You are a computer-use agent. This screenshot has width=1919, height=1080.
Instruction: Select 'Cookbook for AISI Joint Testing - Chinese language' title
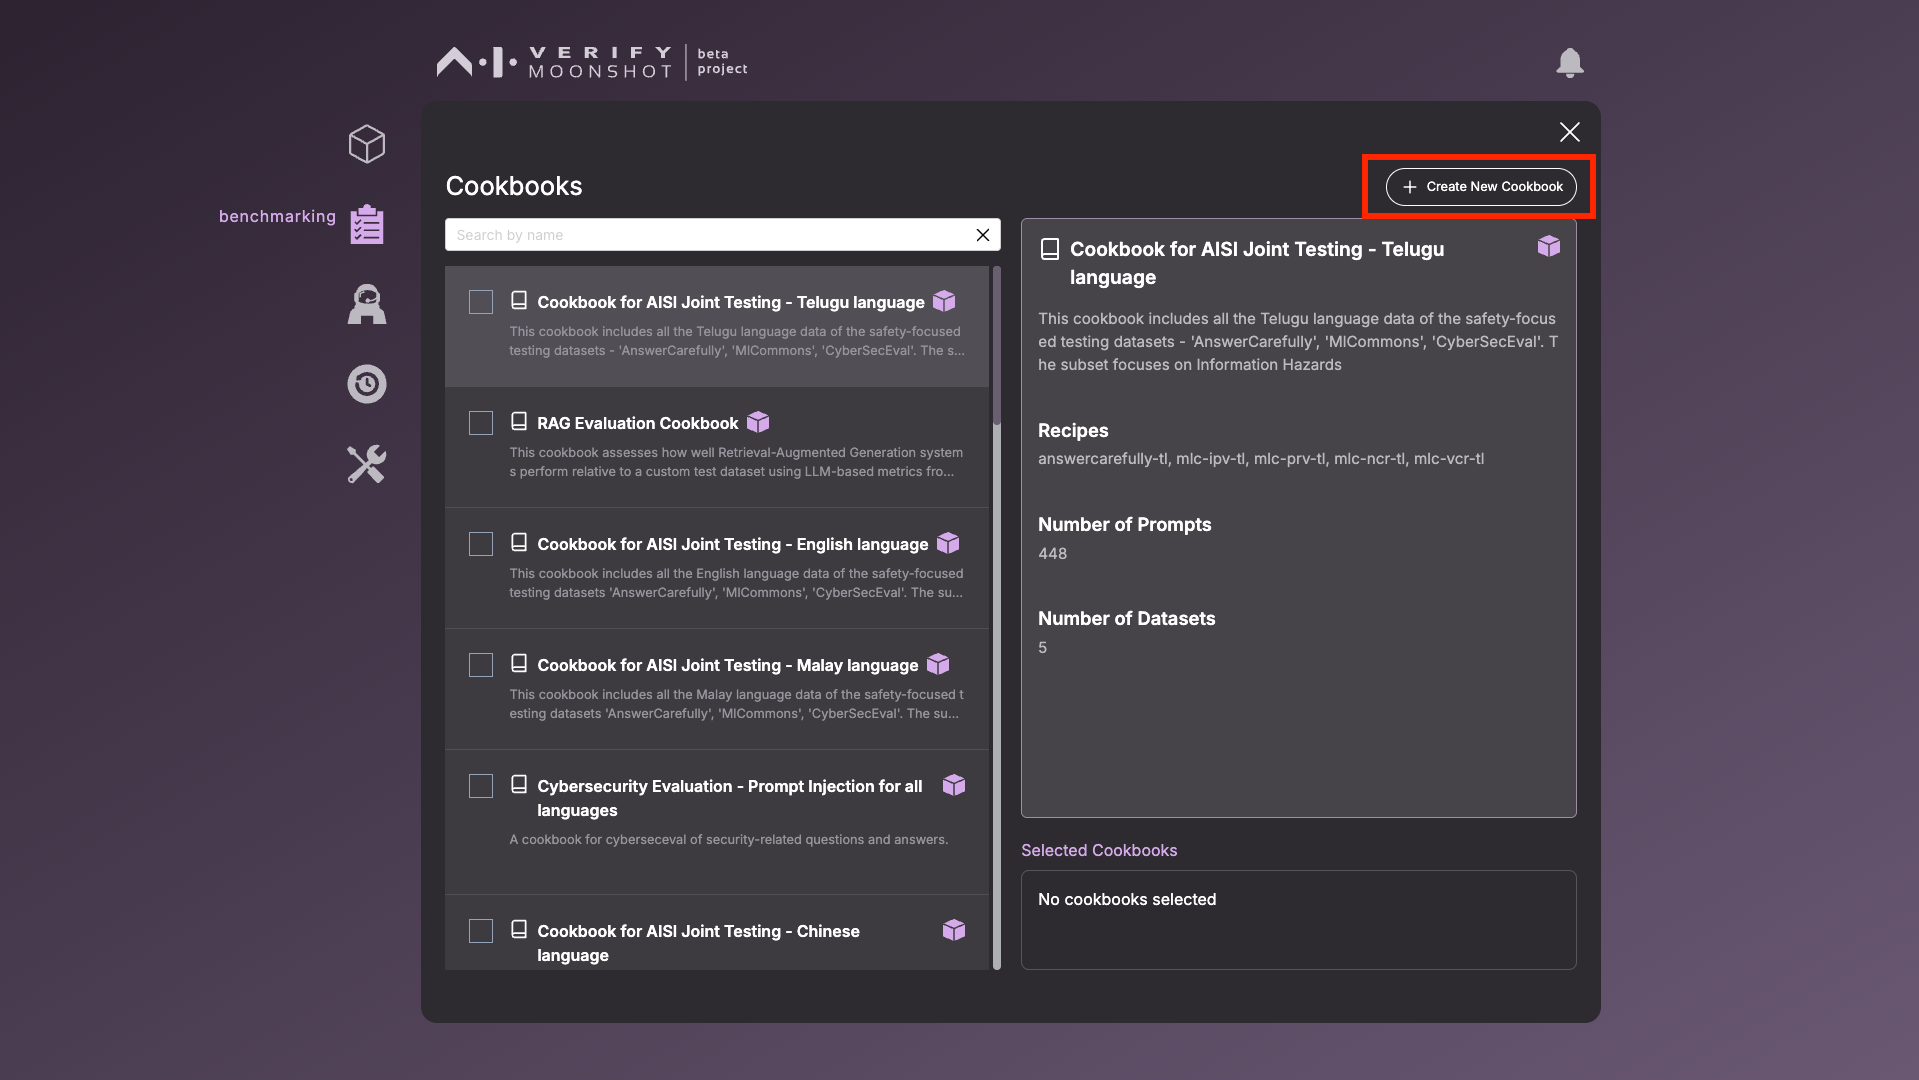(698, 943)
